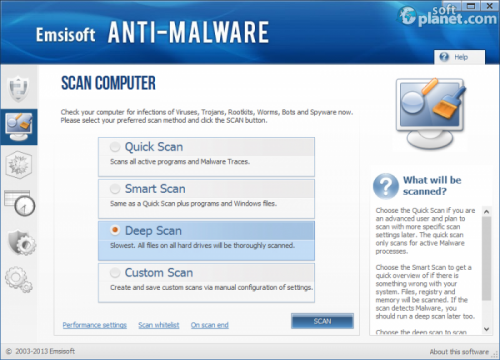
Task: Click the 2003-2013 Emsisoft copyright text
Action: [41, 351]
